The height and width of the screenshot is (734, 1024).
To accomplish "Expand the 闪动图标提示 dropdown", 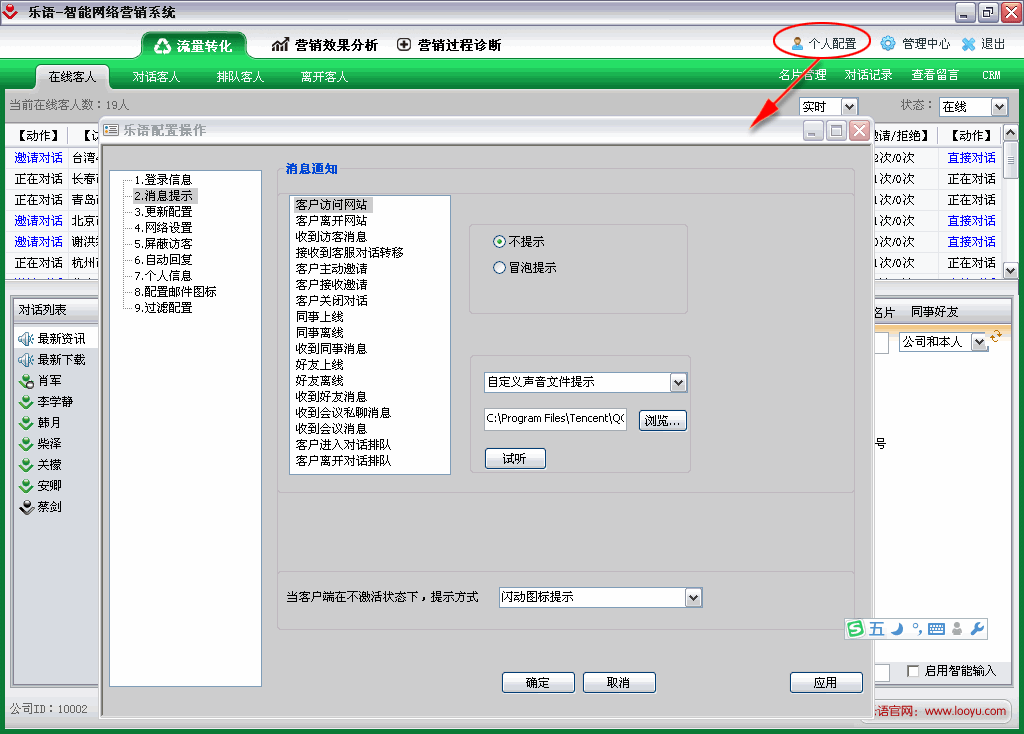I will [694, 598].
